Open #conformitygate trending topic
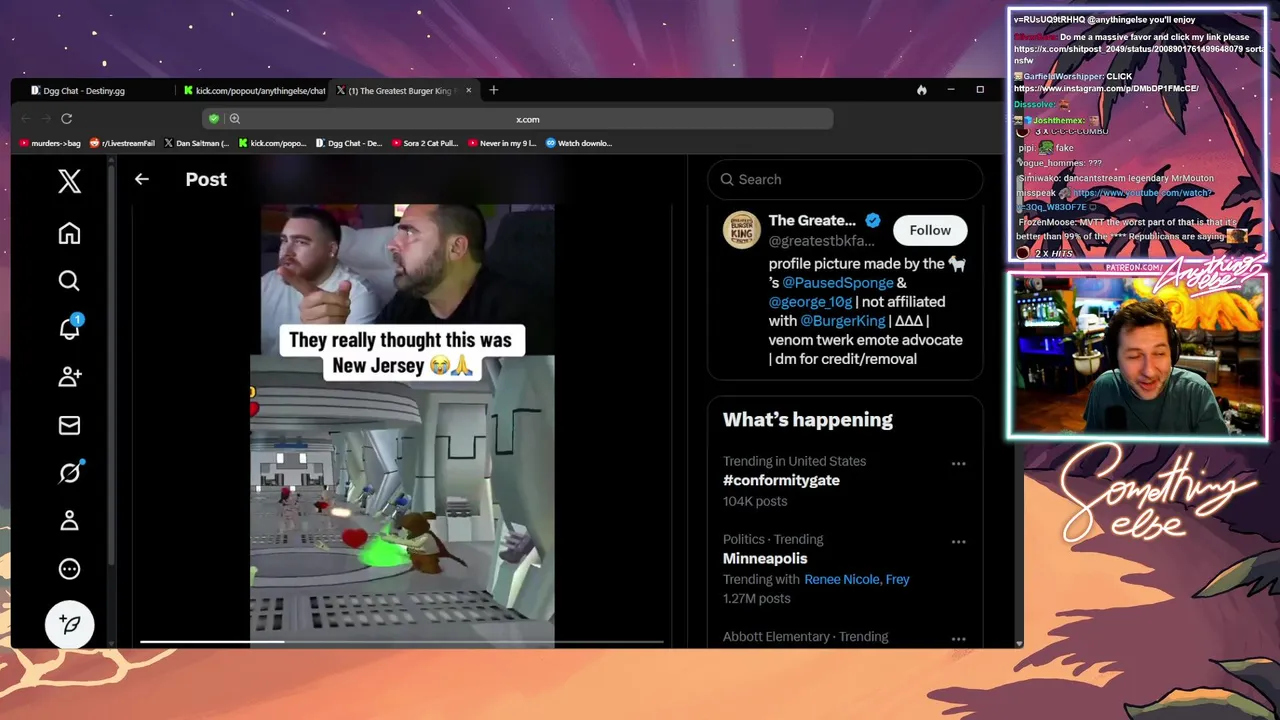Screen dimensions: 1280x720 point(781,480)
